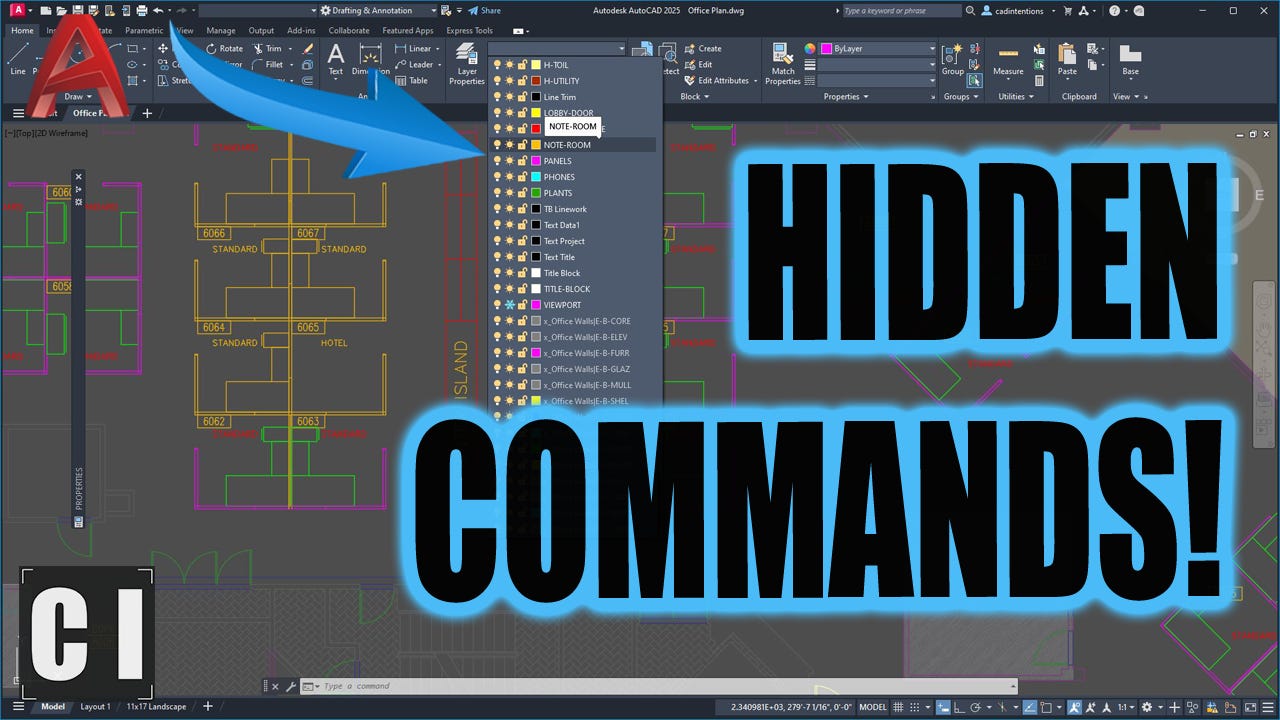Image resolution: width=1280 pixels, height=720 pixels.
Task: Open a file with the folder icon
Action: coord(62,10)
